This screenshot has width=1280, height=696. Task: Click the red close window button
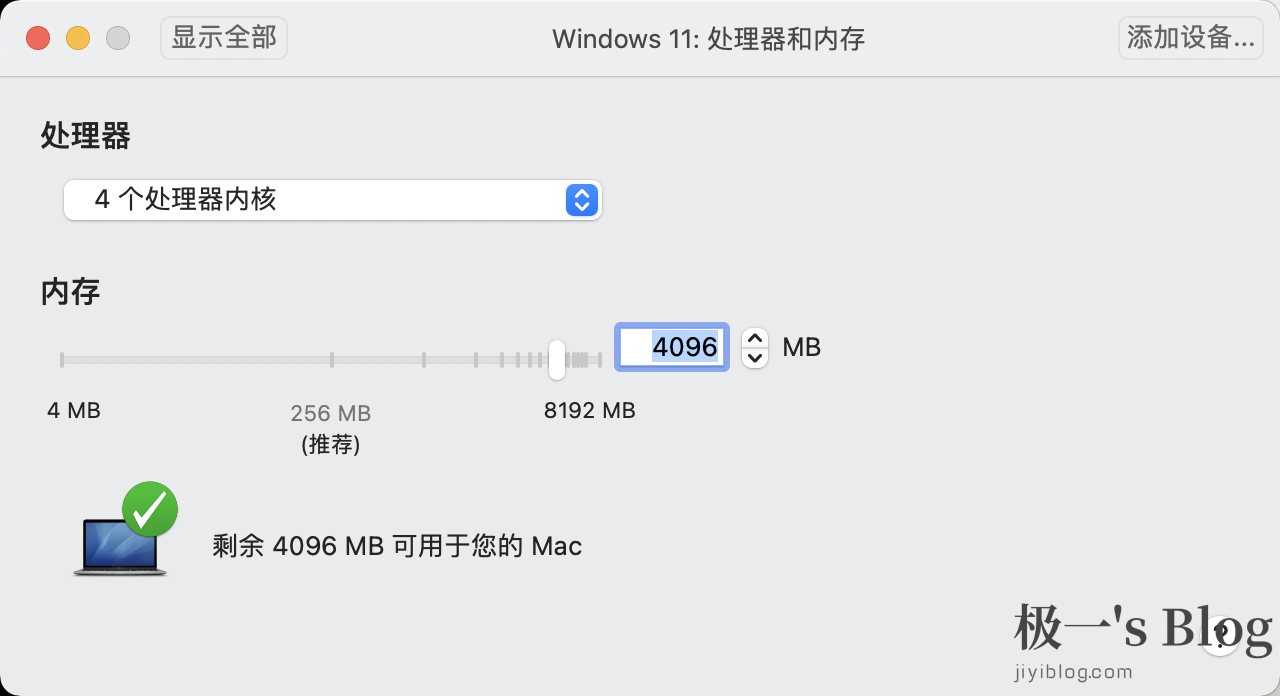pyautogui.click(x=38, y=38)
